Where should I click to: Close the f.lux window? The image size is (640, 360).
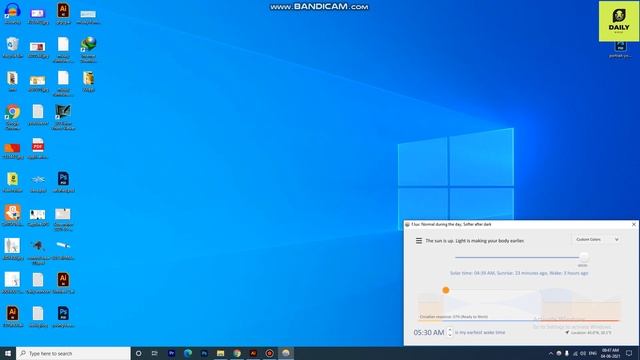(x=634, y=224)
